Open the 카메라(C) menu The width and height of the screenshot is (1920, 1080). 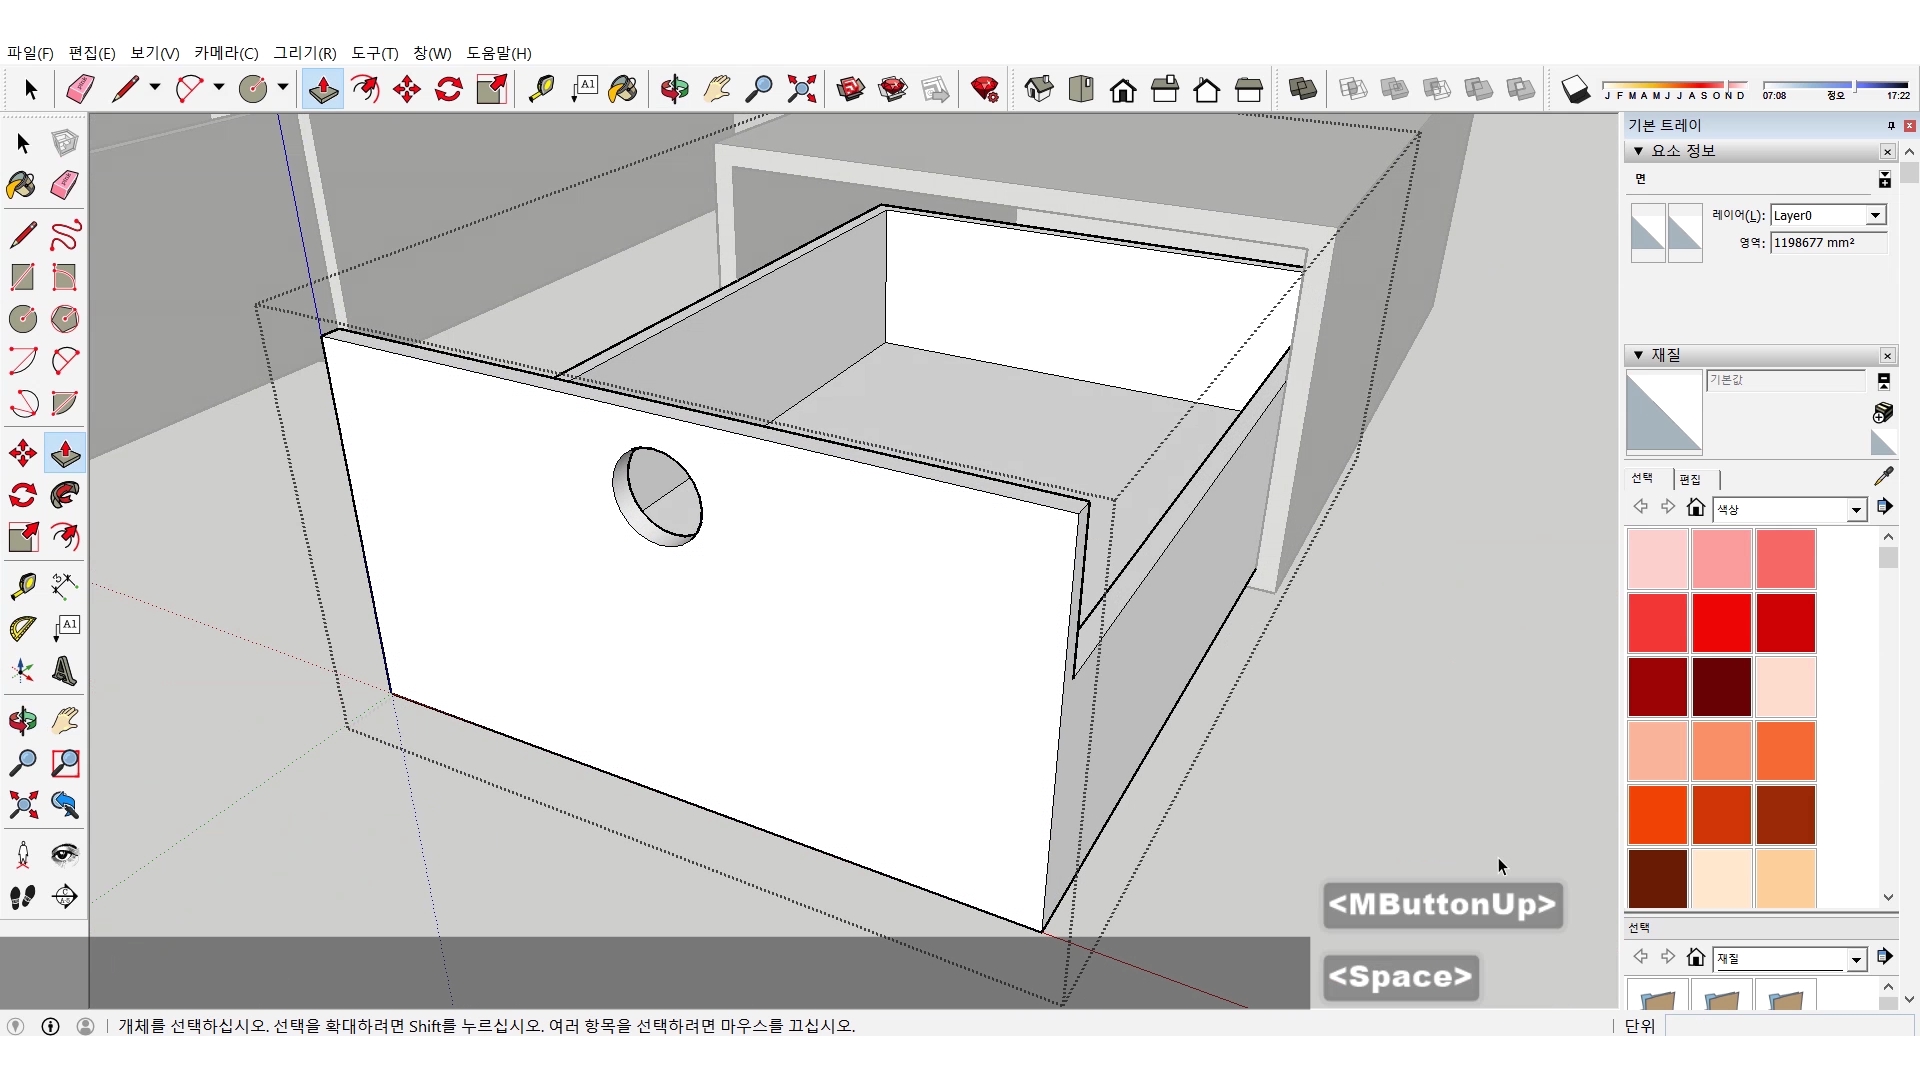(x=225, y=53)
